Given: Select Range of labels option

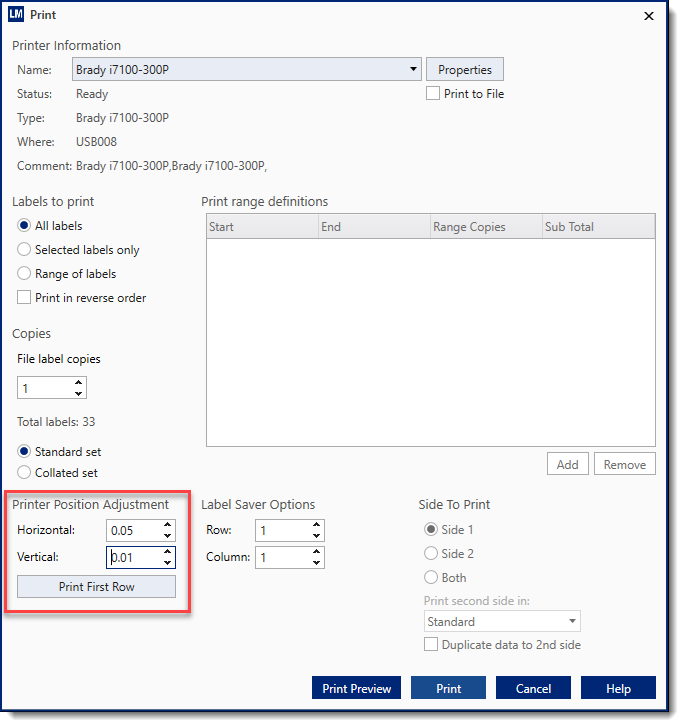Looking at the screenshot, I should click(25, 274).
